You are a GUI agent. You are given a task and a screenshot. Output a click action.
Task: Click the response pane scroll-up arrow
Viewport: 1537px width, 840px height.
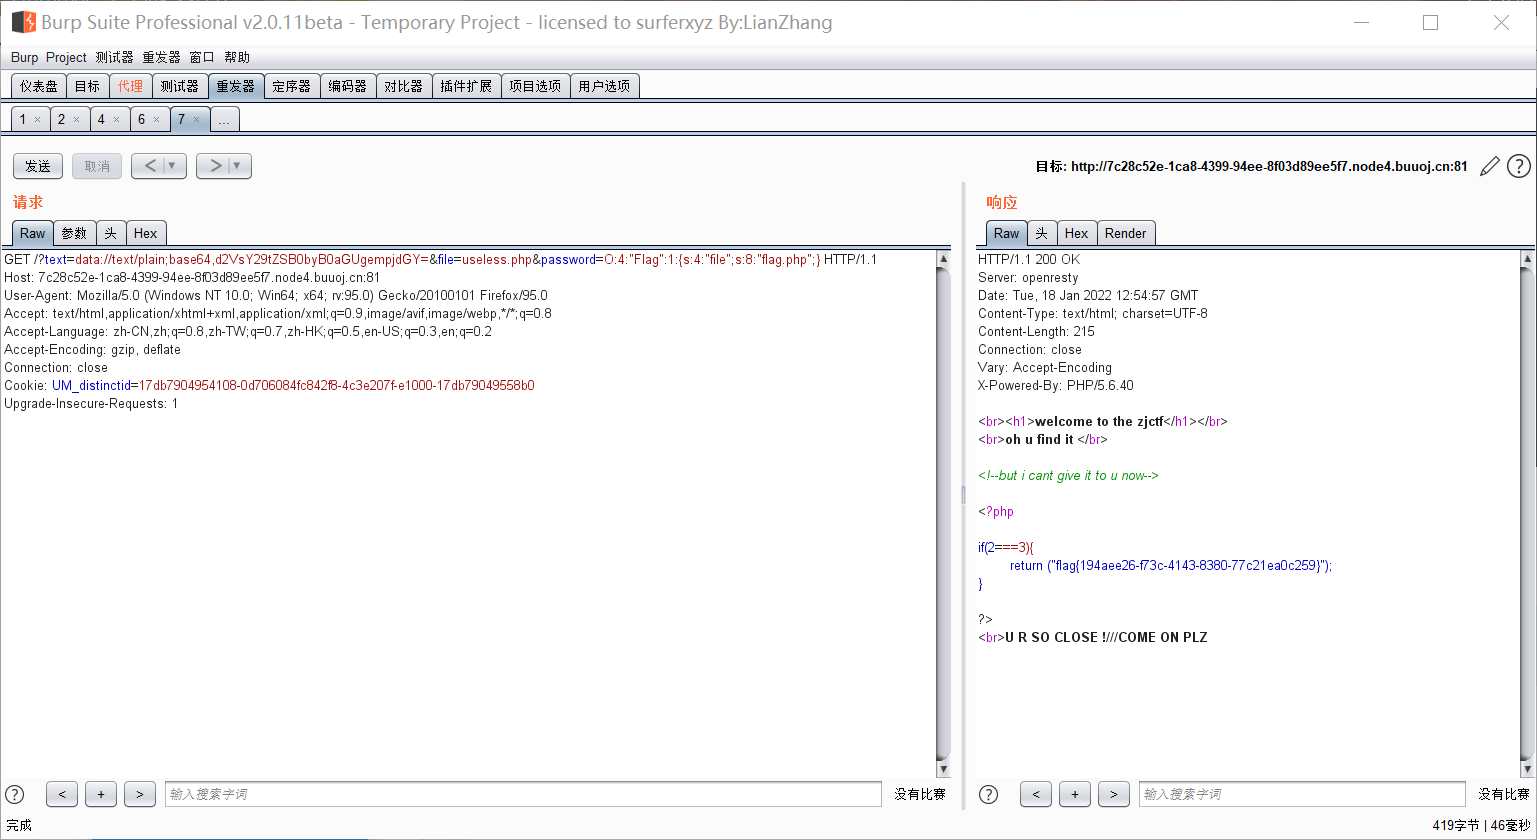(x=1526, y=259)
